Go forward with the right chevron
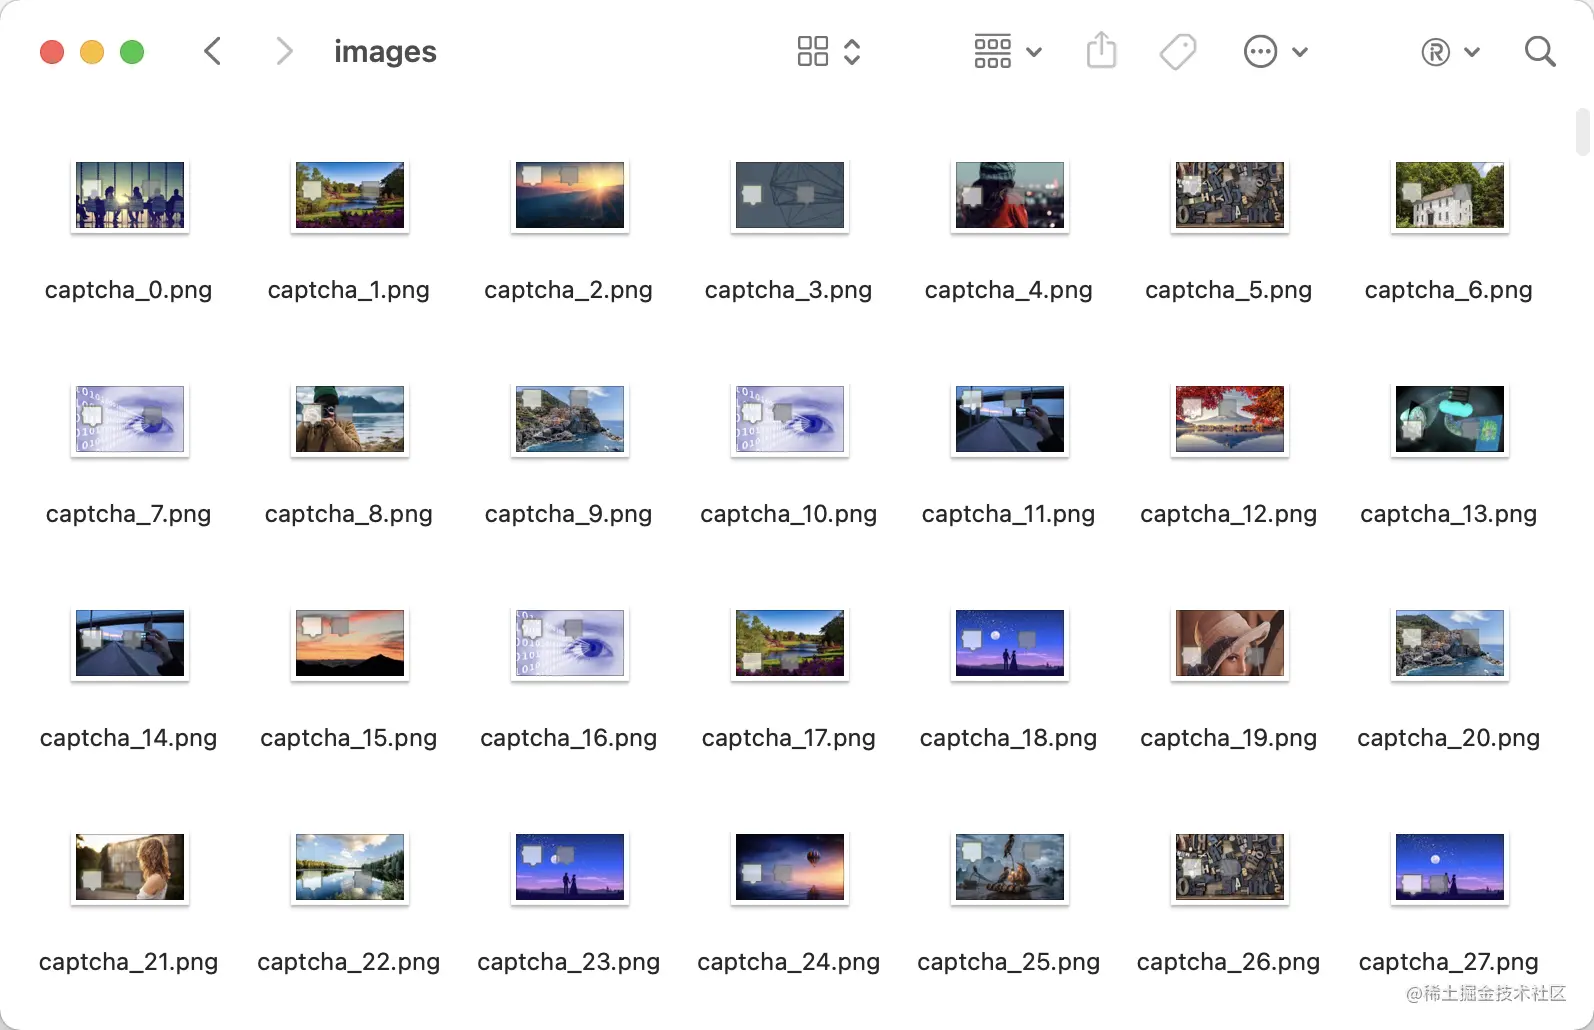The height and width of the screenshot is (1030, 1594). [285, 51]
